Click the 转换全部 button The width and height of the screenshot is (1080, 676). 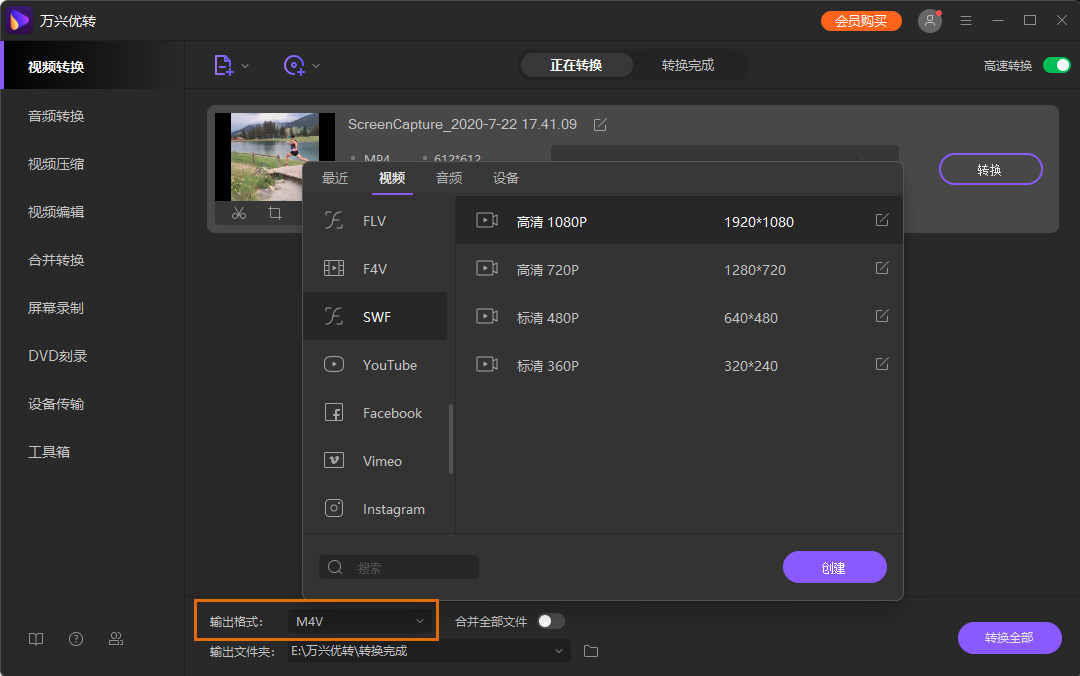tap(1009, 638)
